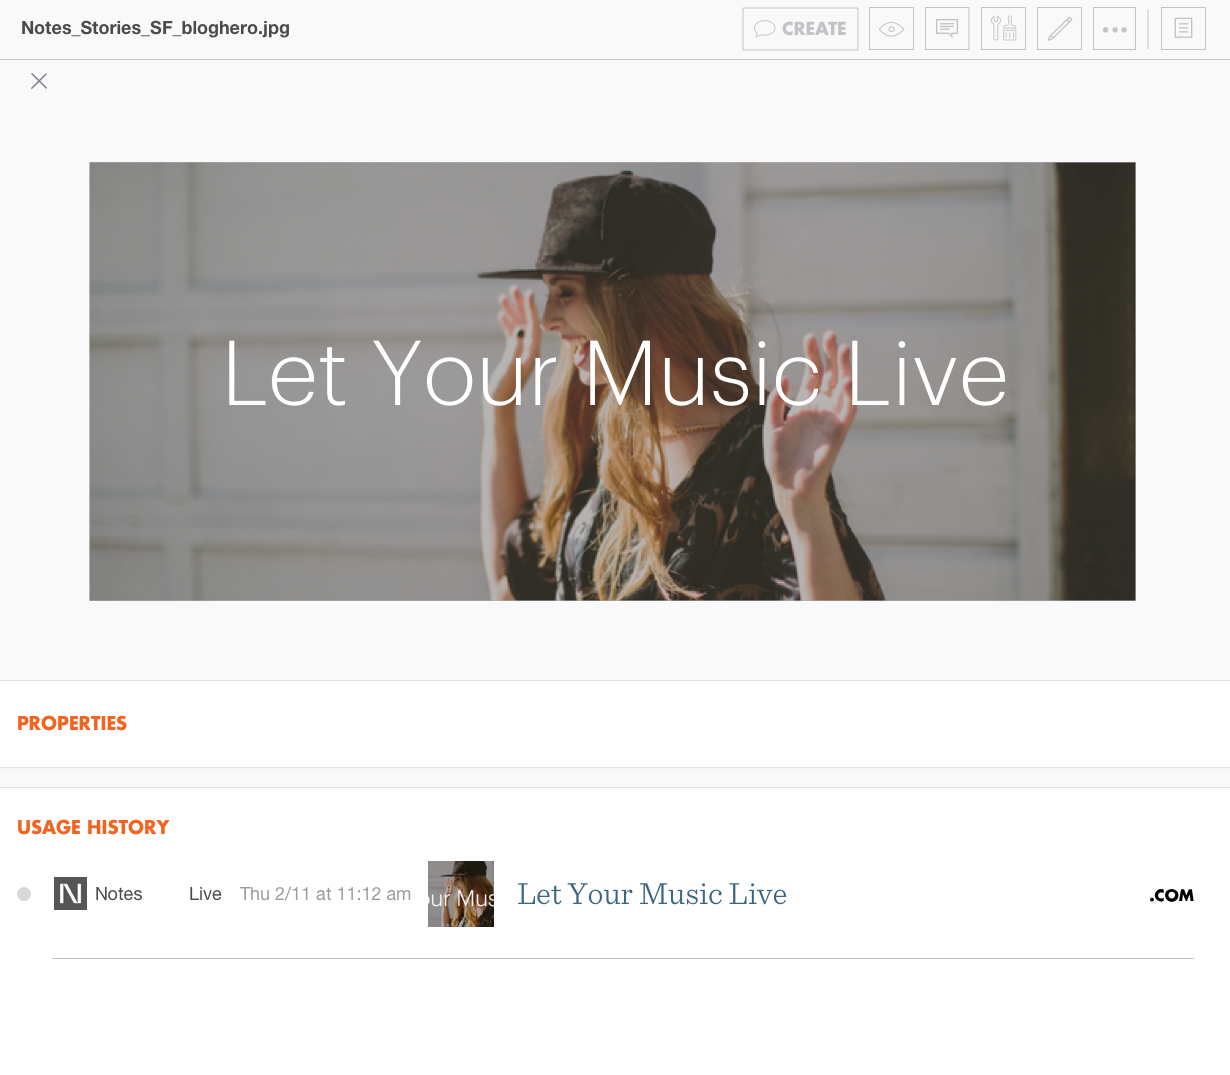Open the comments panel icon

coord(947,29)
